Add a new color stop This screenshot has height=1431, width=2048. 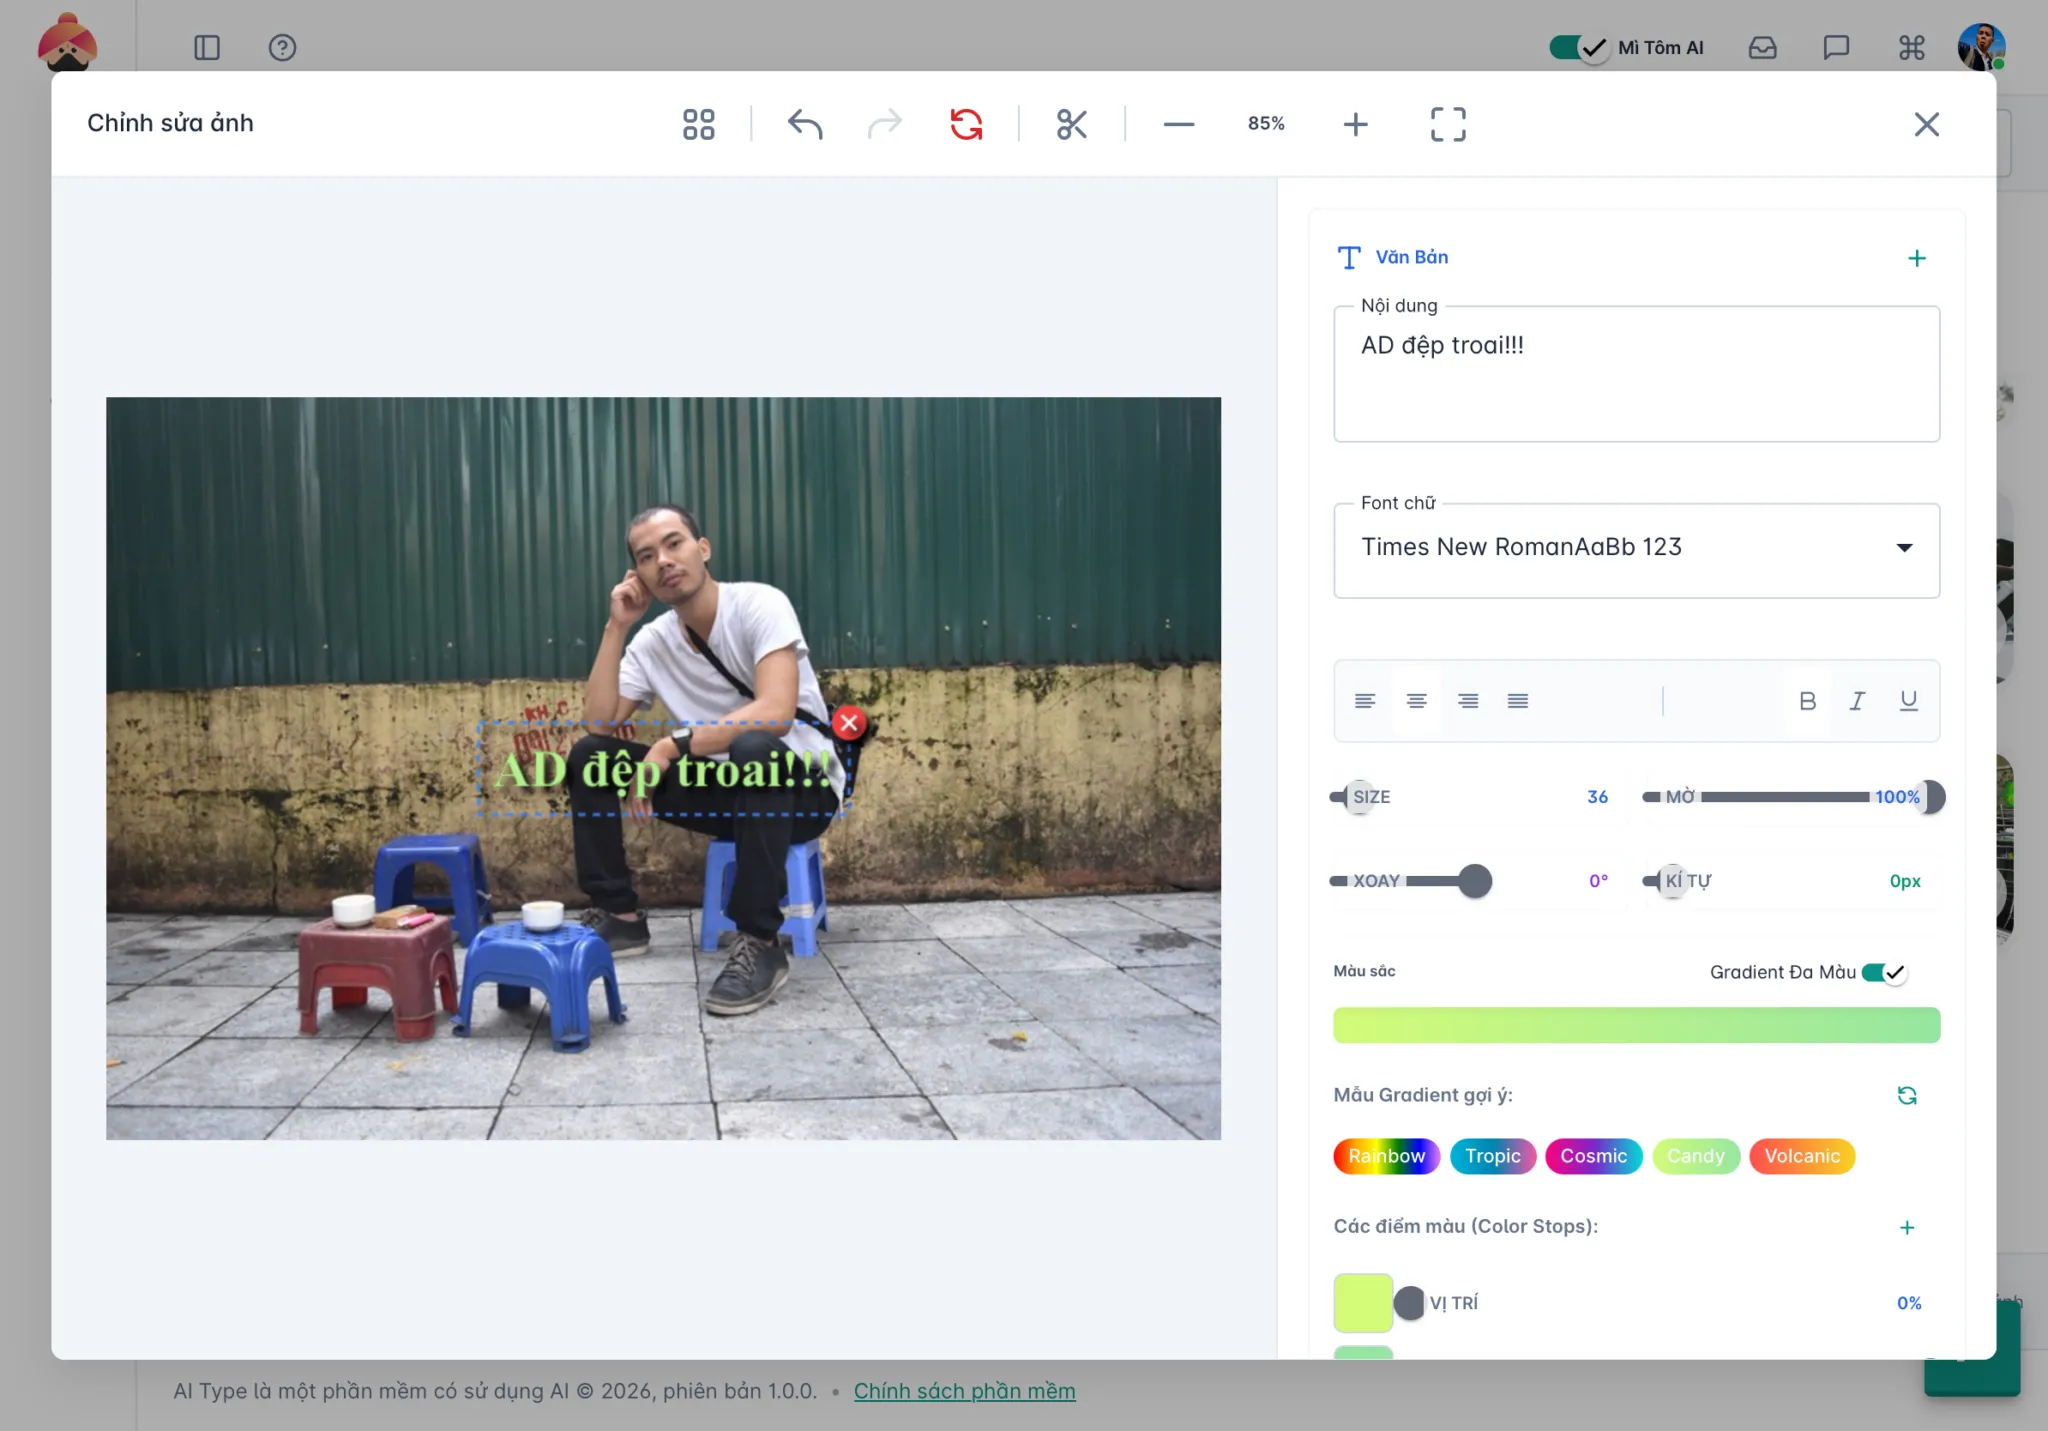point(1906,1227)
